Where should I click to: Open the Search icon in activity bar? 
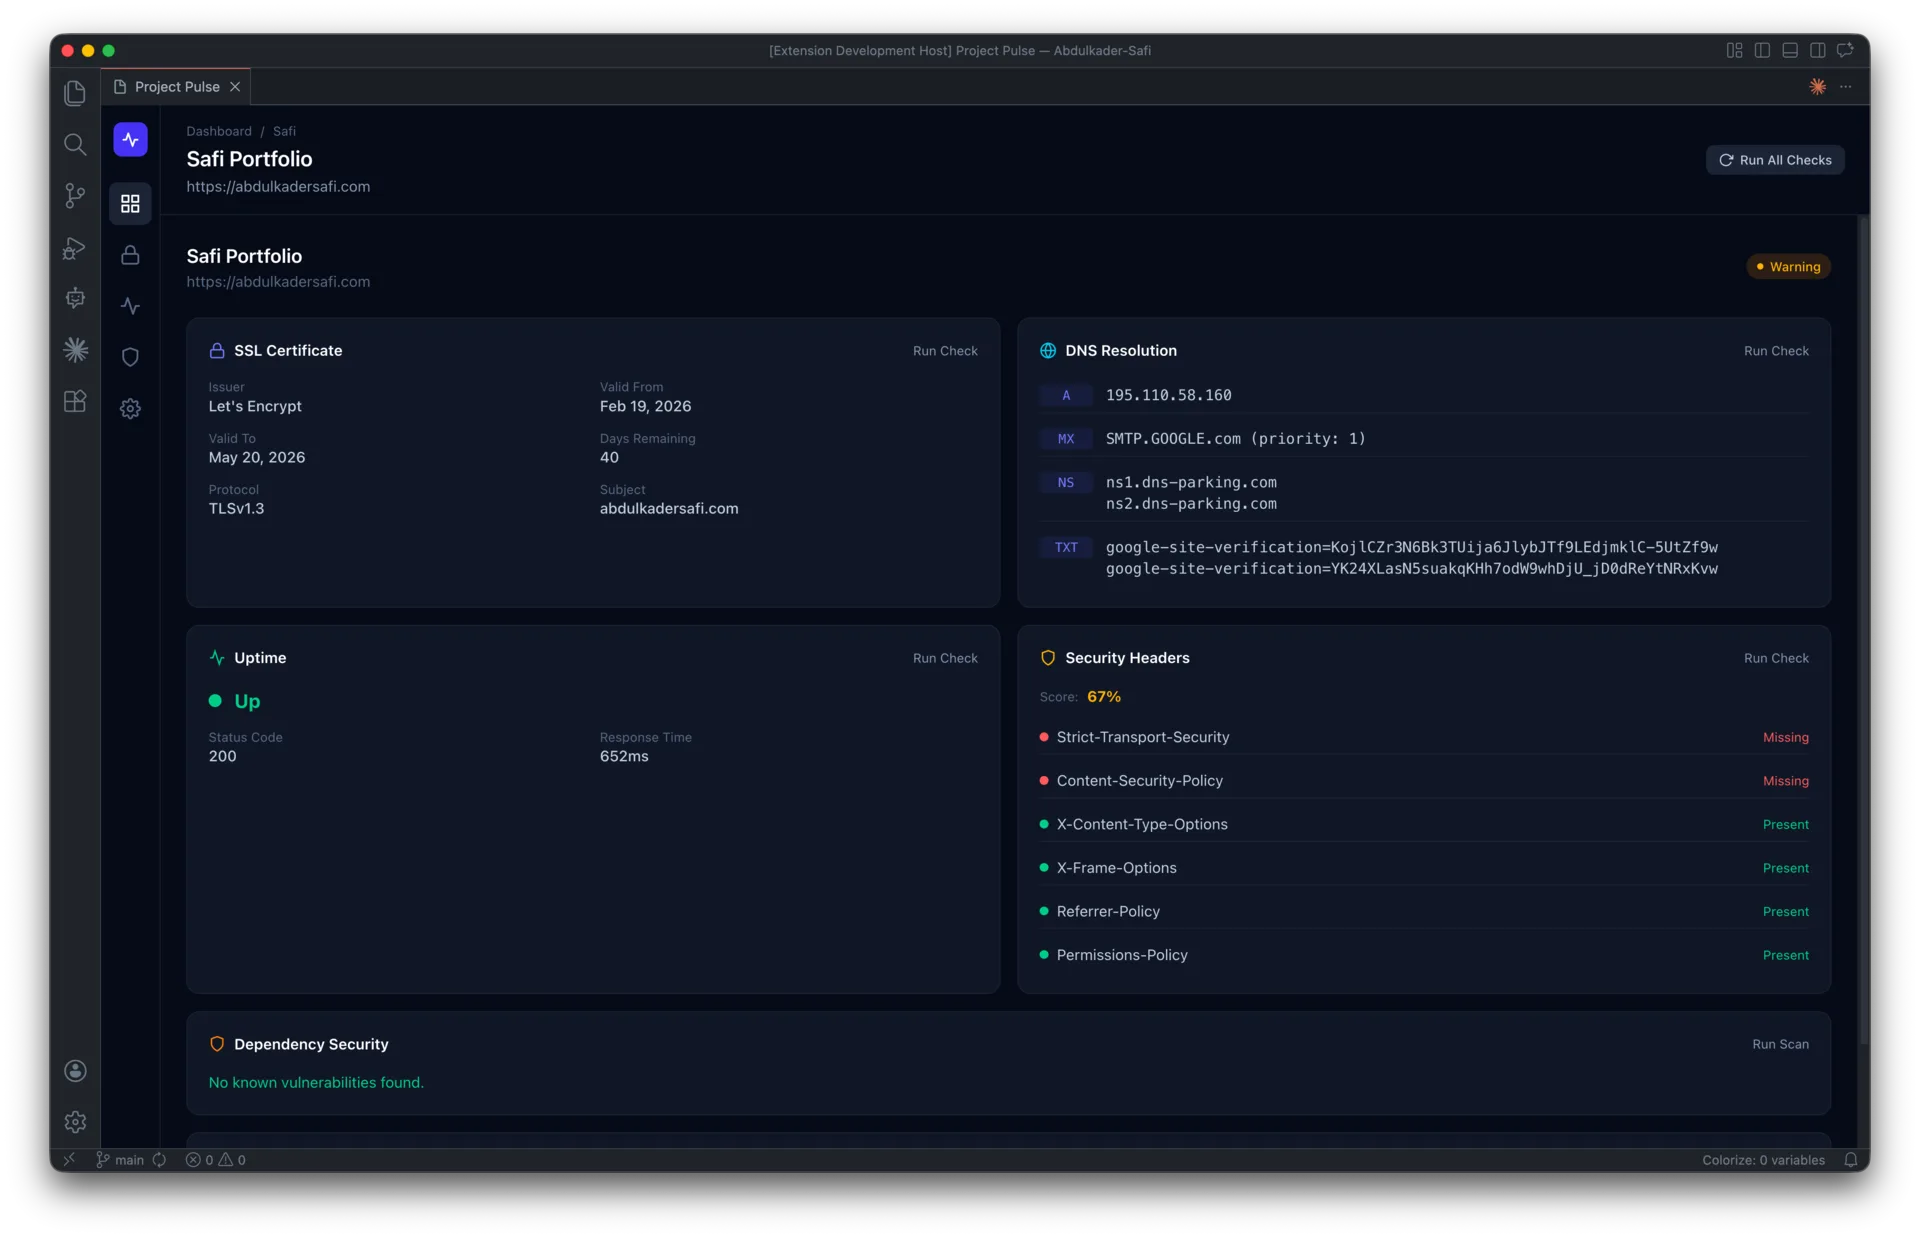(x=75, y=144)
